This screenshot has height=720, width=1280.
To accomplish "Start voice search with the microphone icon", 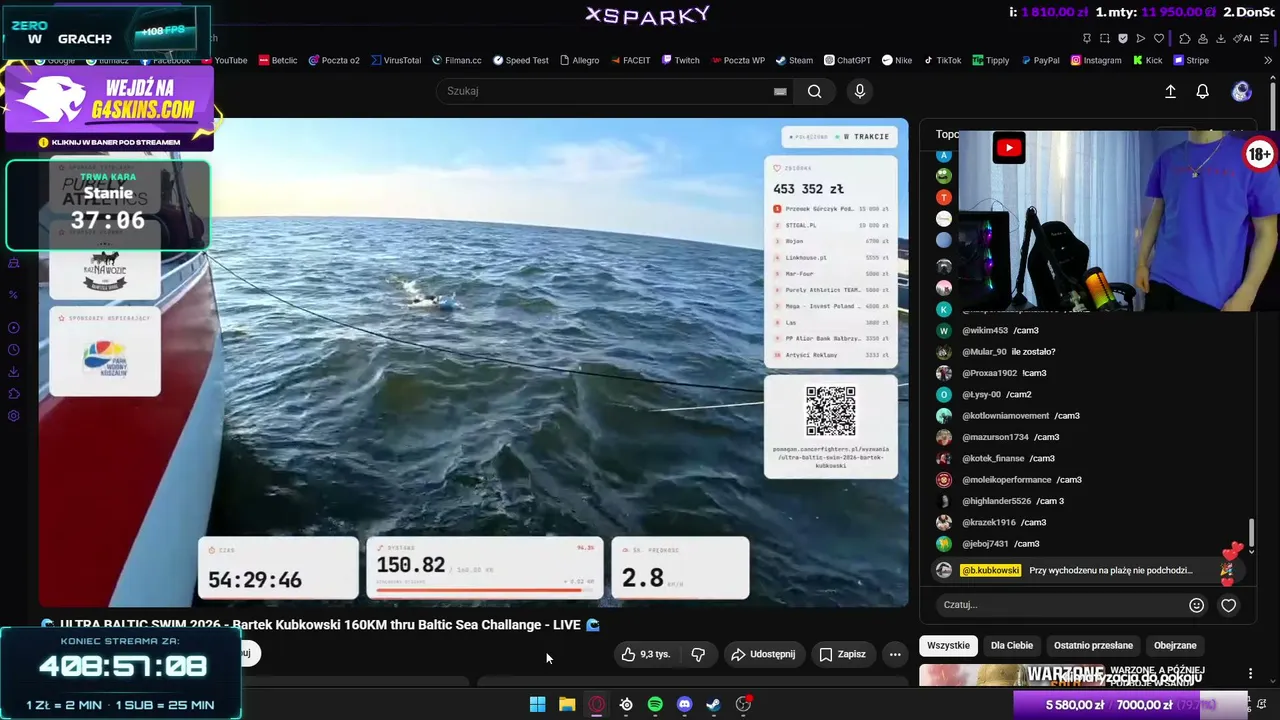I will [x=859, y=91].
